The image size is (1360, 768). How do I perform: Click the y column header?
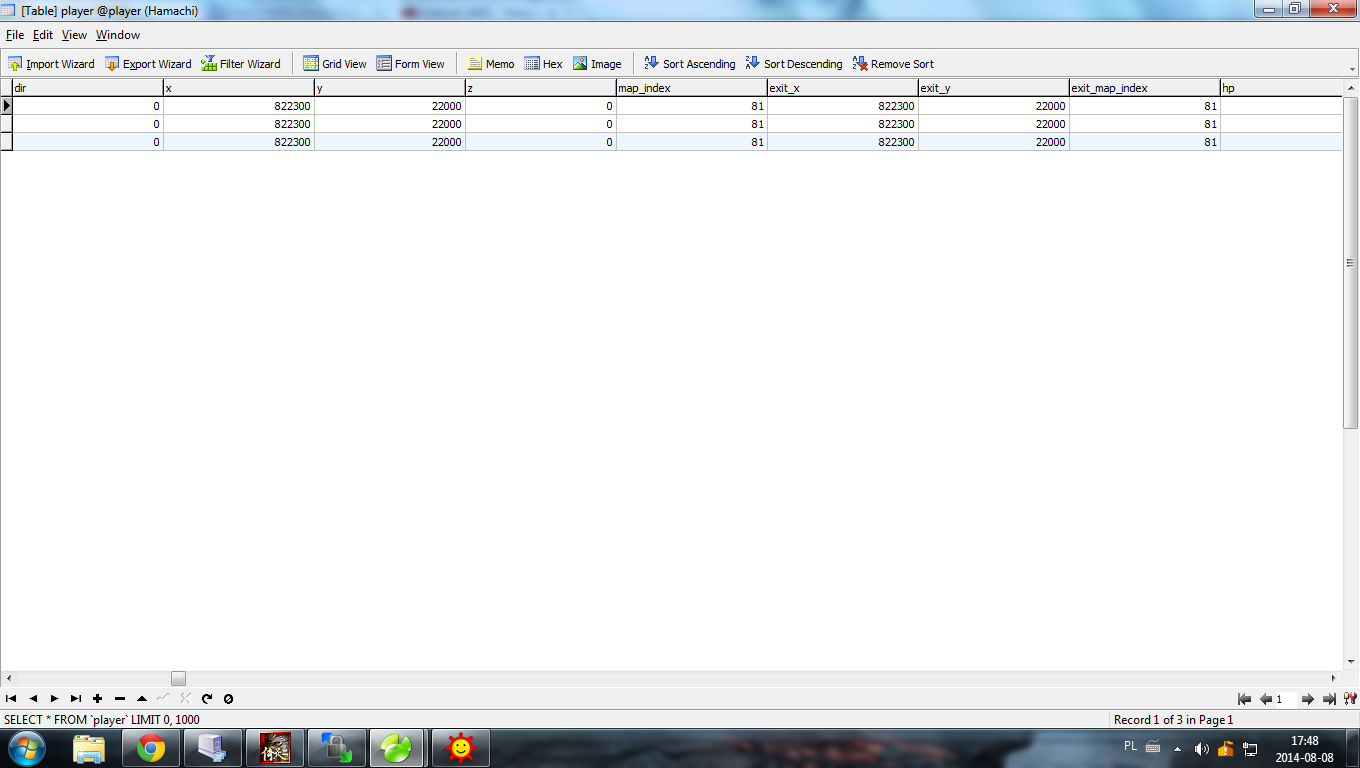(389, 88)
